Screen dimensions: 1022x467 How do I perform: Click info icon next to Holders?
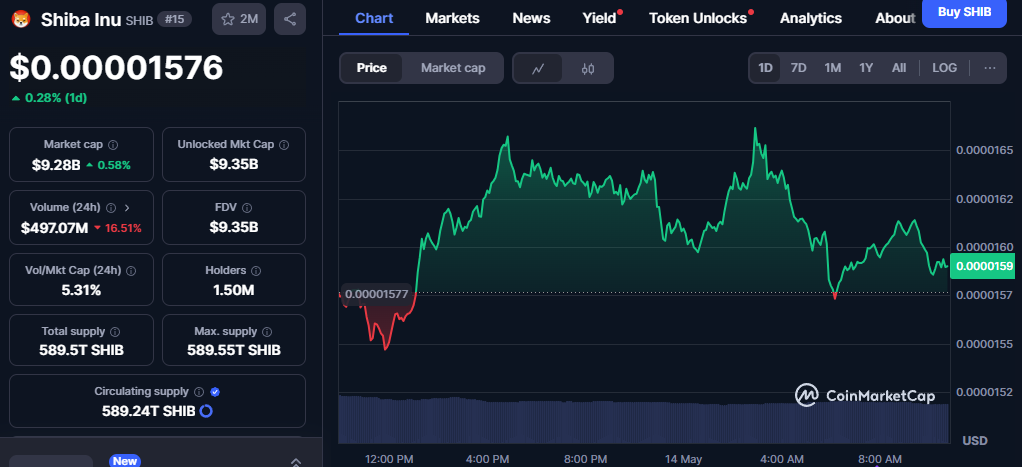pyautogui.click(x=256, y=270)
